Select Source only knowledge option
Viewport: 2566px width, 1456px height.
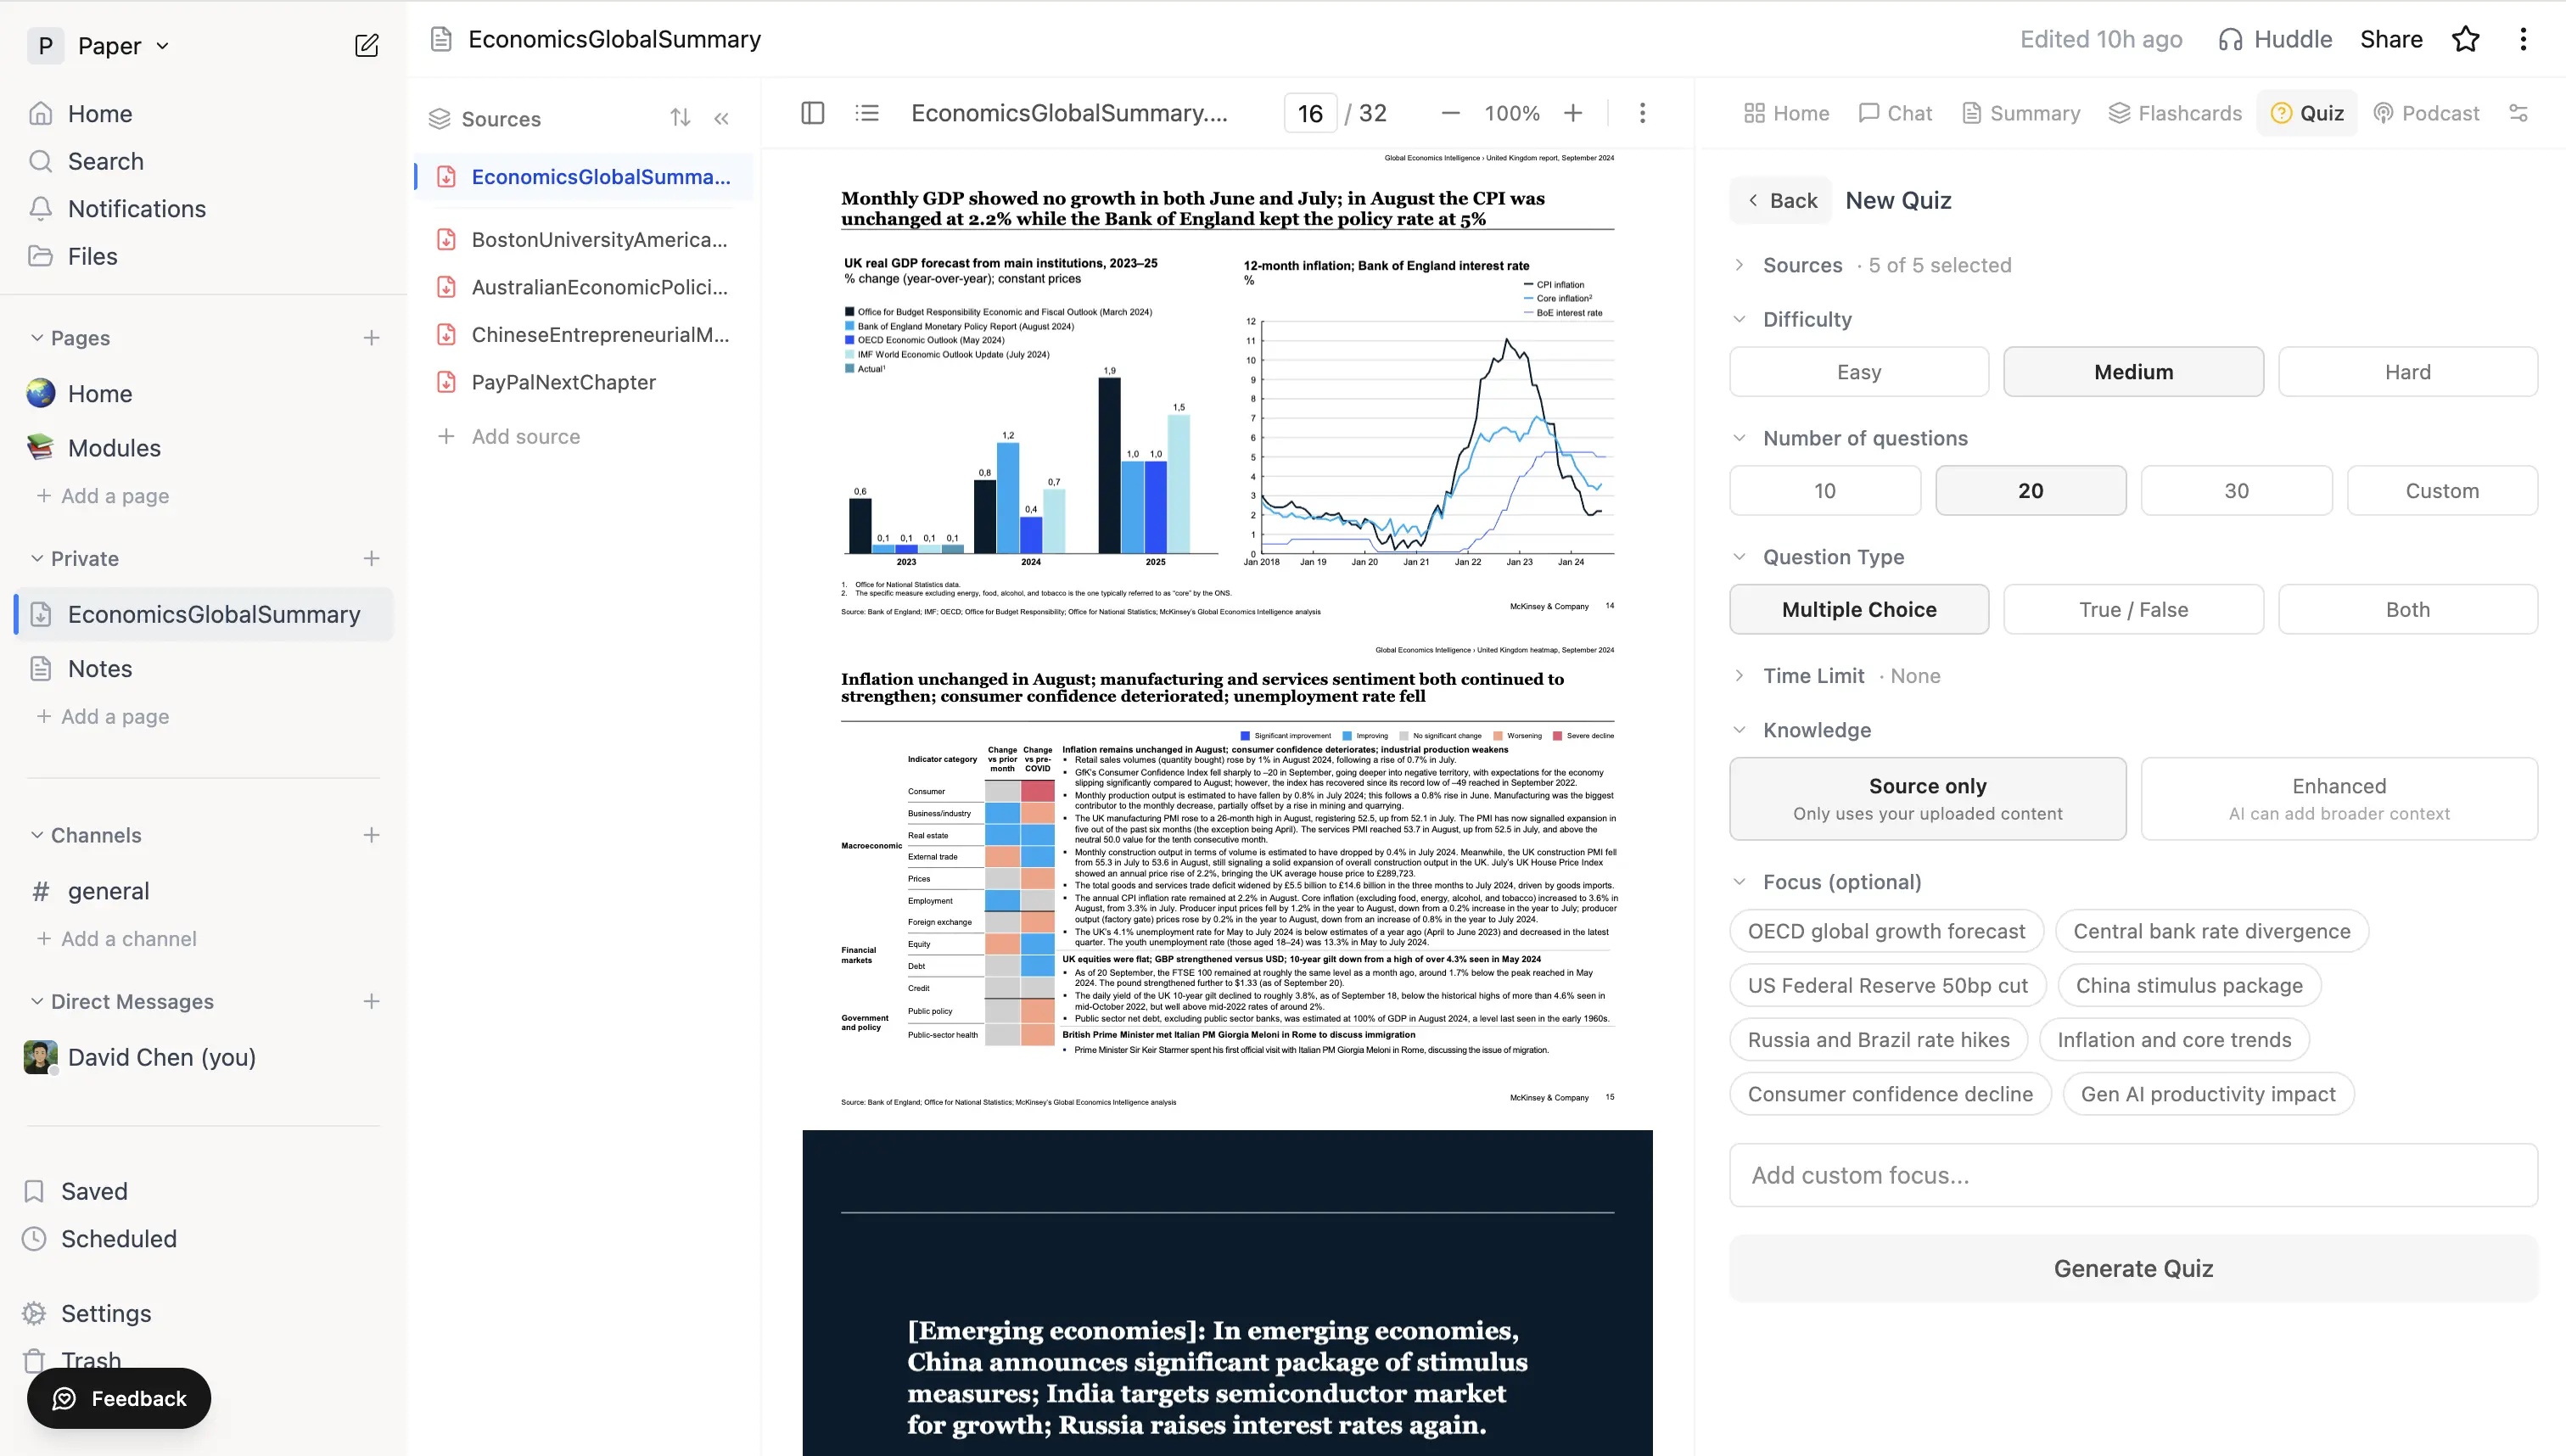coord(1927,799)
